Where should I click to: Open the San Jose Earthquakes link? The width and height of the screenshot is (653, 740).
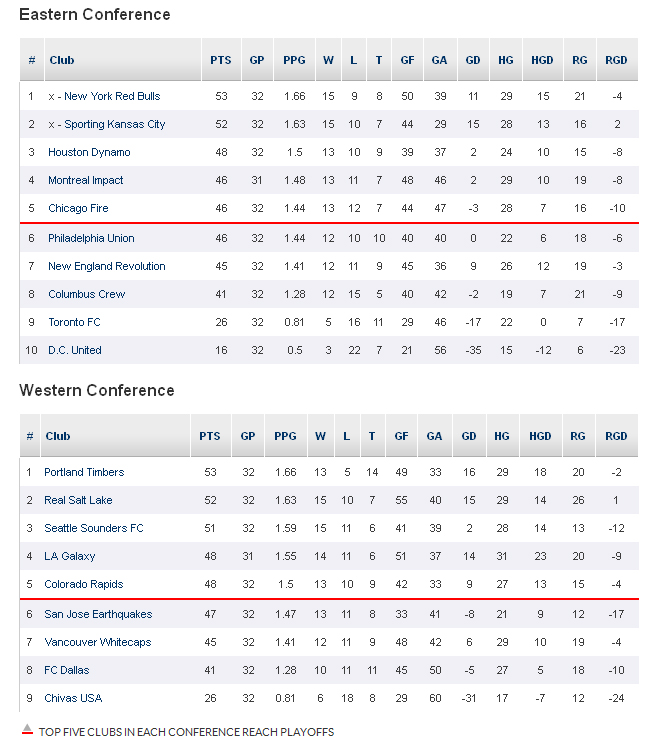tap(98, 614)
